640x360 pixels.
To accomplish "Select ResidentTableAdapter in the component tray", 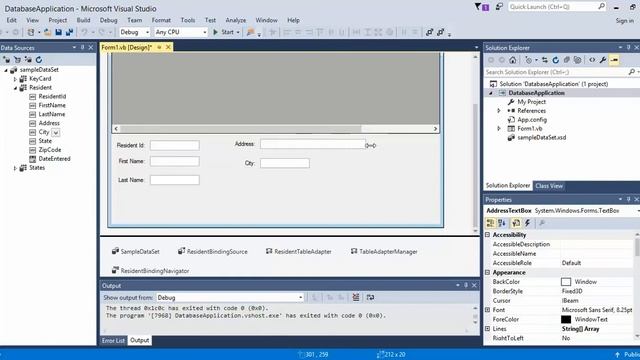I will 298,251.
